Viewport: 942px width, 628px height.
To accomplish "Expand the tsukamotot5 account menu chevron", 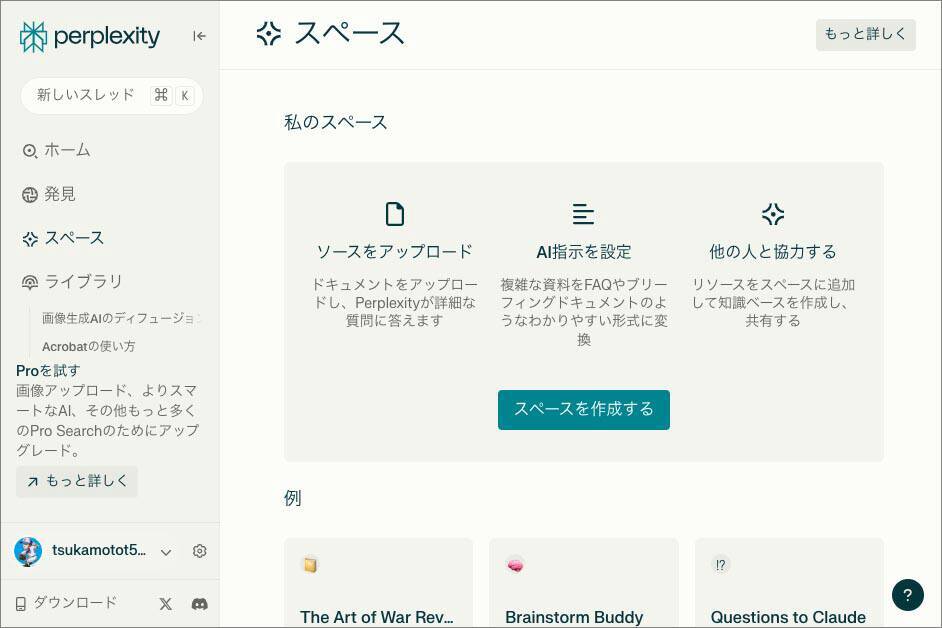I will (x=166, y=552).
